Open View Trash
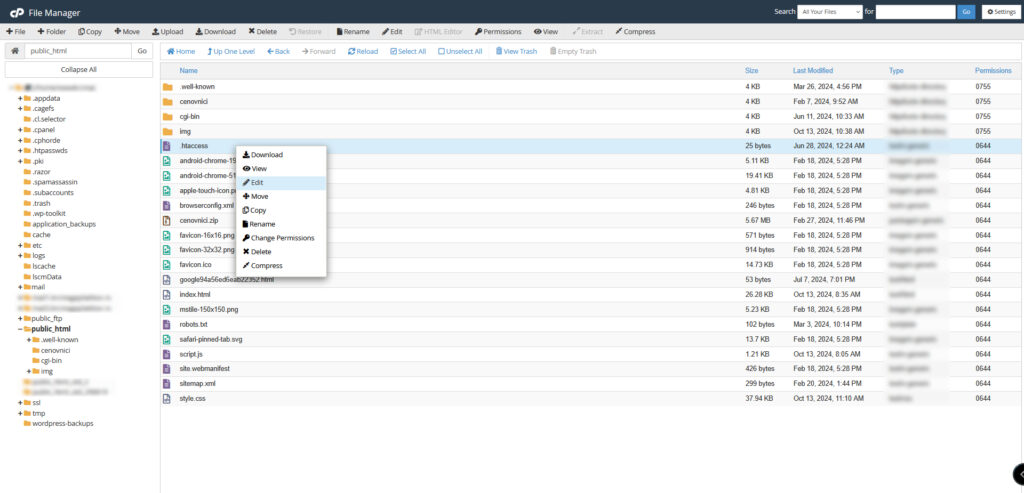This screenshot has width=1024, height=493. (x=516, y=51)
